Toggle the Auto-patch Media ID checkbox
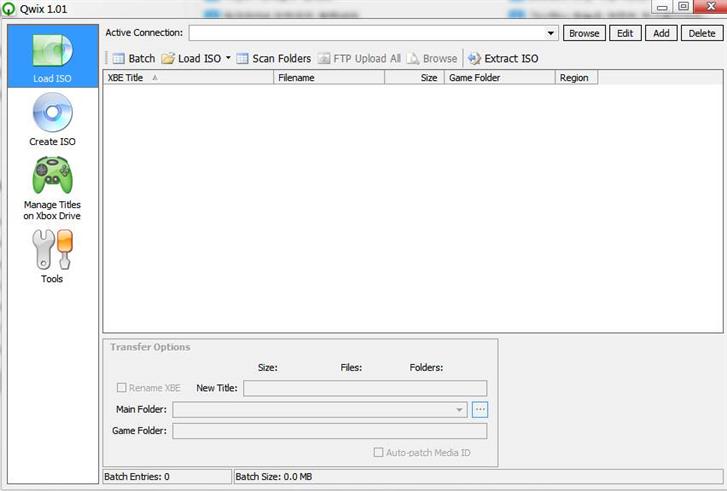727x491 pixels. (378, 452)
